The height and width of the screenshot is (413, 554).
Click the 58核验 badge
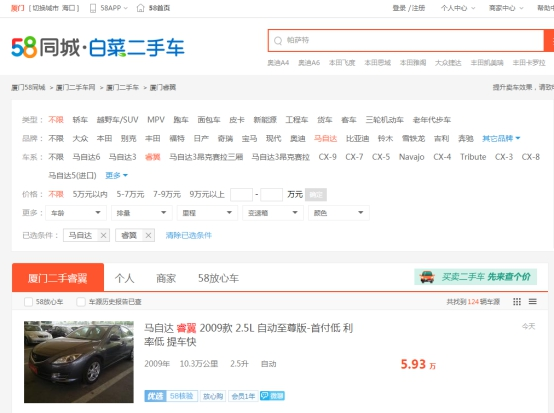coord(182,396)
